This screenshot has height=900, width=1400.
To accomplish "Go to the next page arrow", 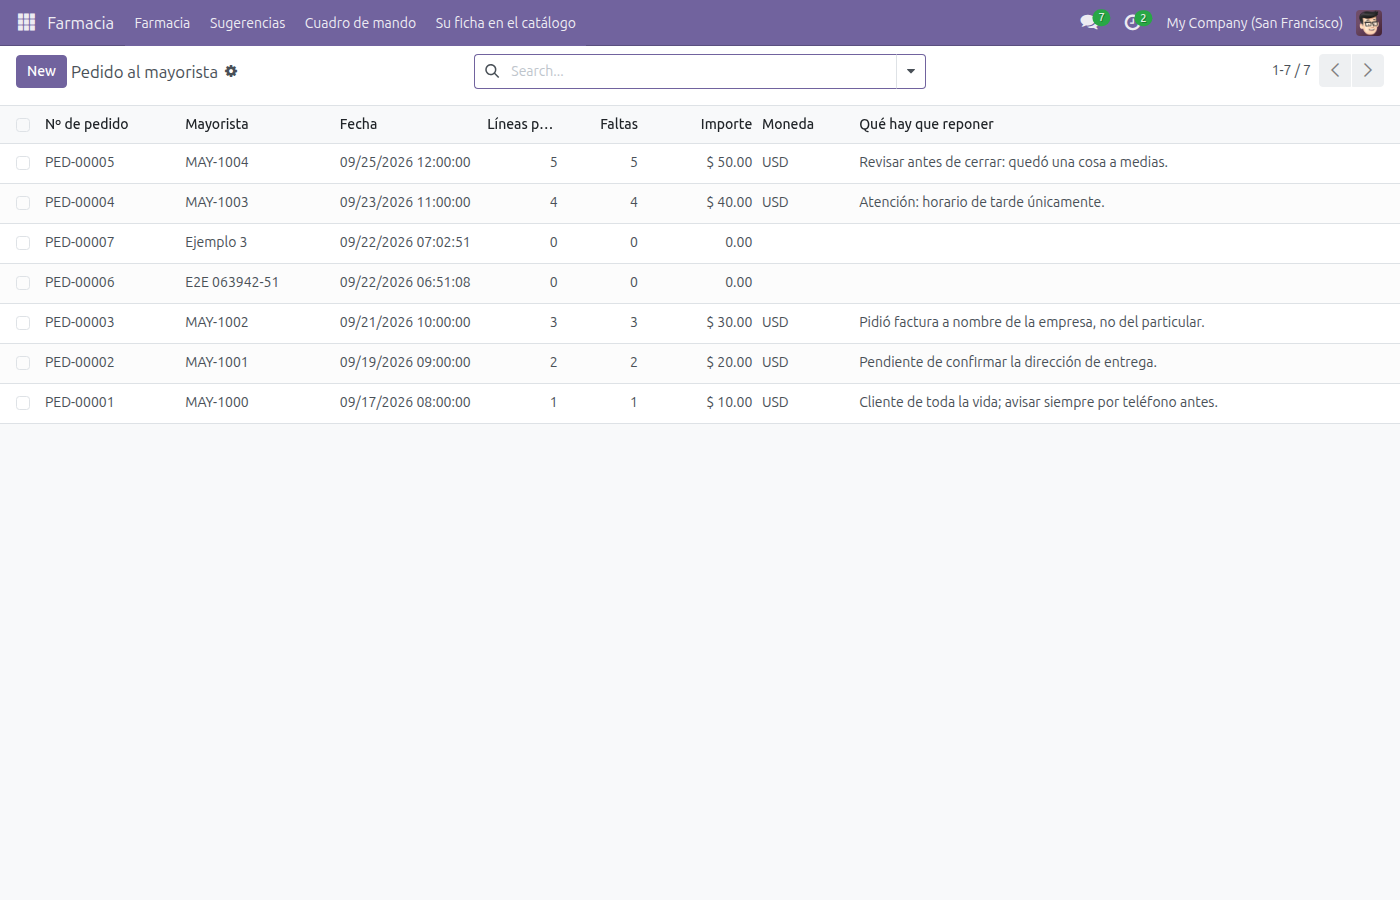I will [1368, 70].
